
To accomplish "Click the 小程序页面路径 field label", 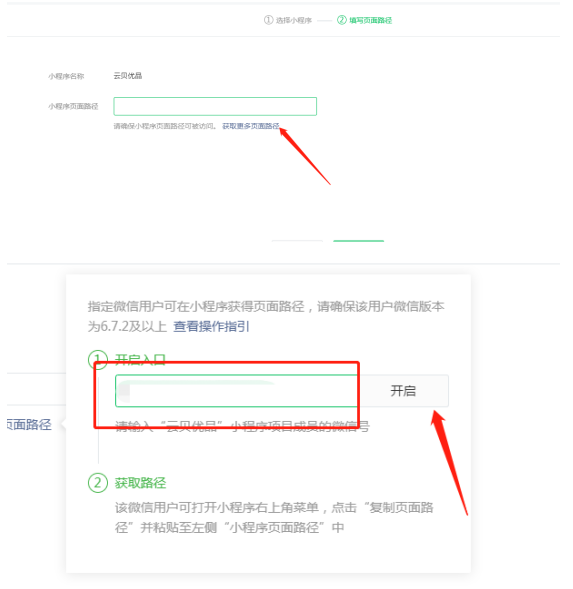I will coord(73,106).
